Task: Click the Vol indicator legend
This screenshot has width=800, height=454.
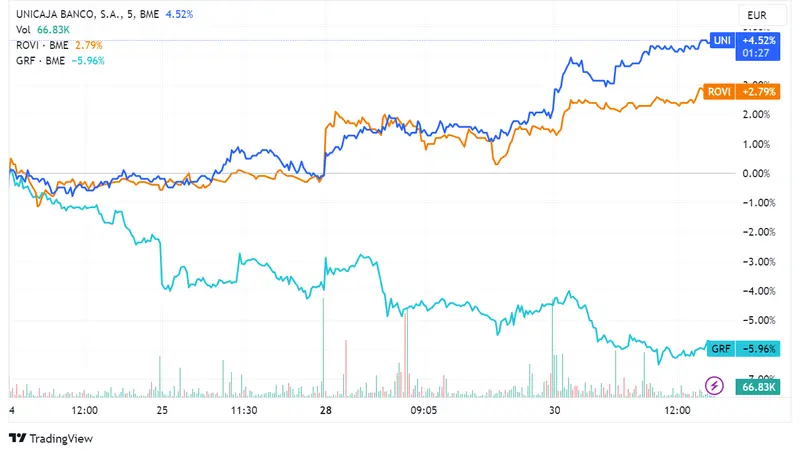Action: click(24, 30)
